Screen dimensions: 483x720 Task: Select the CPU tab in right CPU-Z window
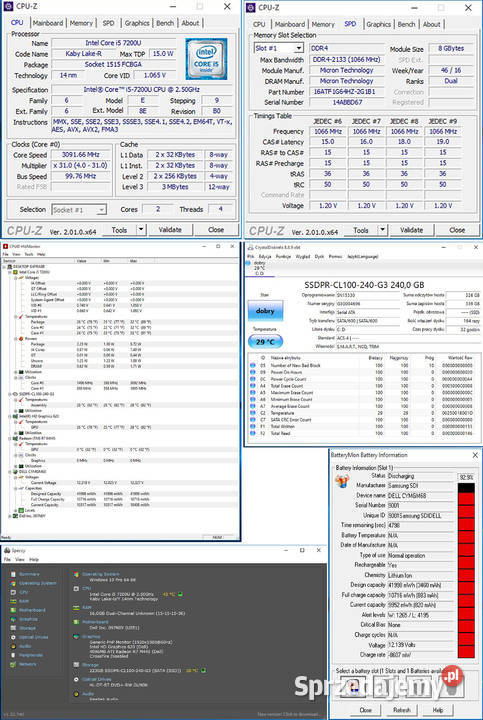point(259,24)
